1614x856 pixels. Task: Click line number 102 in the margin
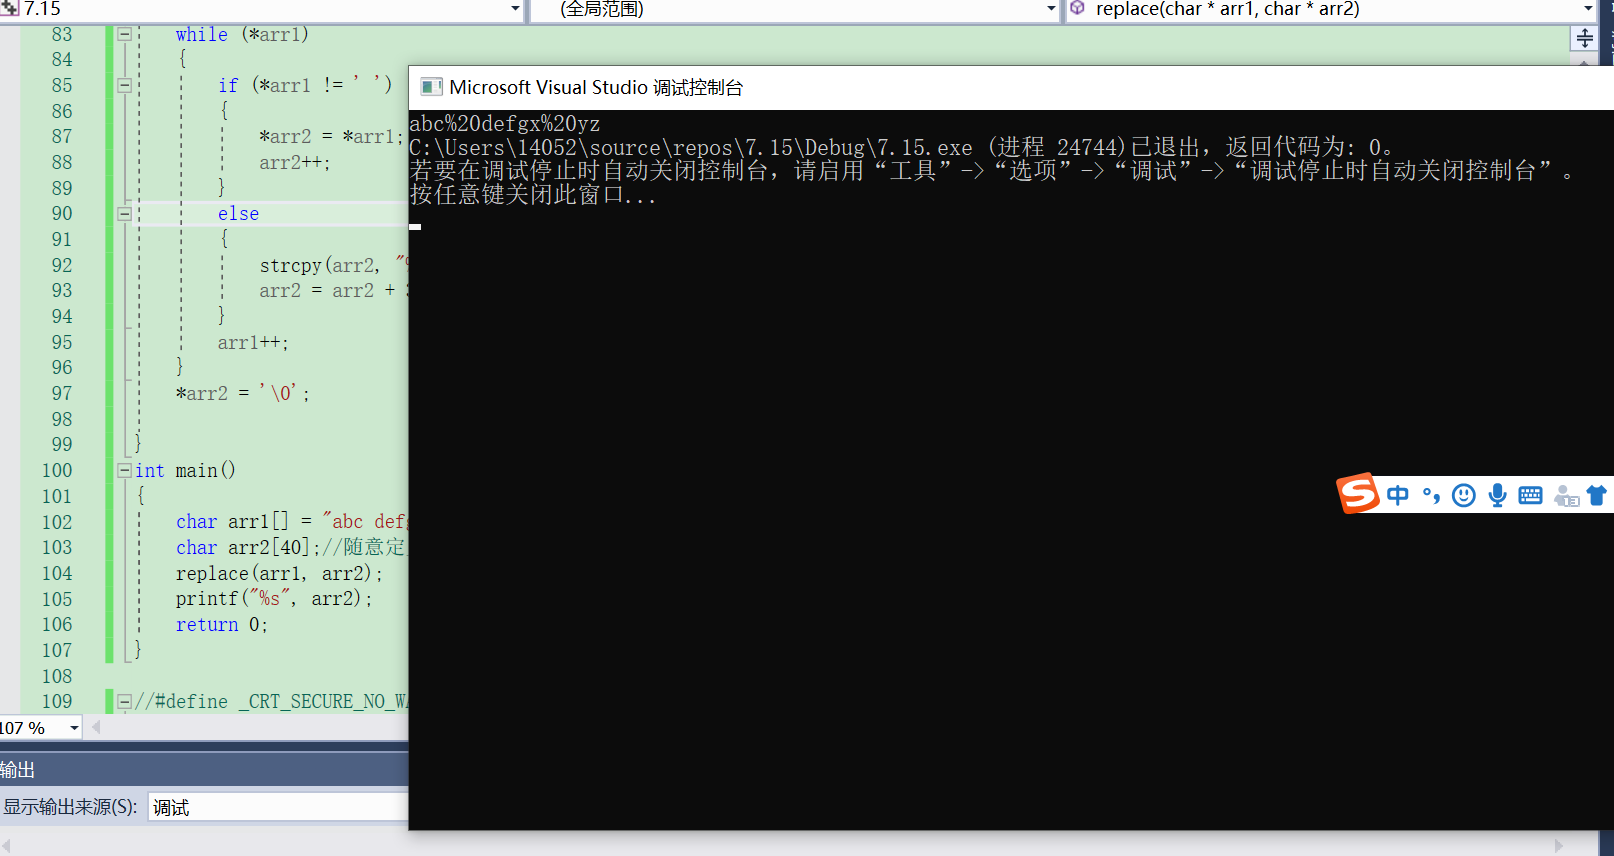[x=57, y=522]
